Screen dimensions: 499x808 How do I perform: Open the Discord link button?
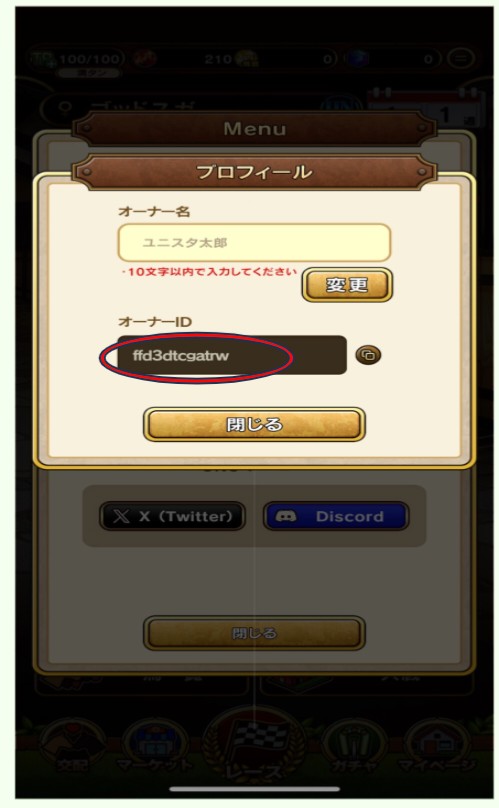336,516
